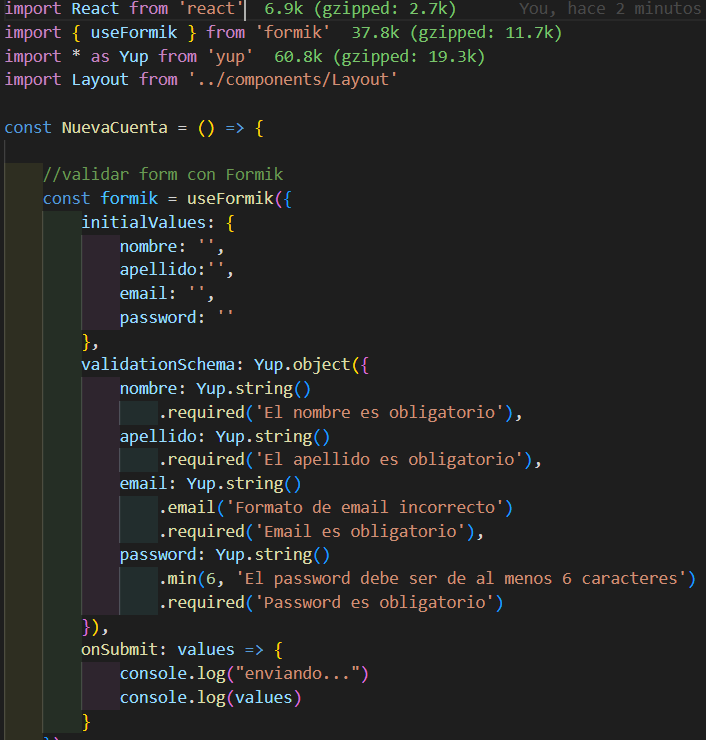Screen dimensions: 706x740
Task: Click 'formik' module string in import
Action: coord(293,33)
